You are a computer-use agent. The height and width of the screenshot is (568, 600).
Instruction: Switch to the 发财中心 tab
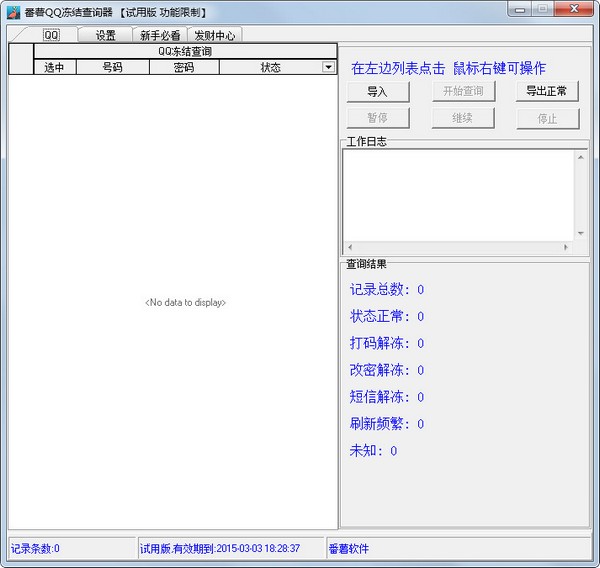tap(214, 35)
